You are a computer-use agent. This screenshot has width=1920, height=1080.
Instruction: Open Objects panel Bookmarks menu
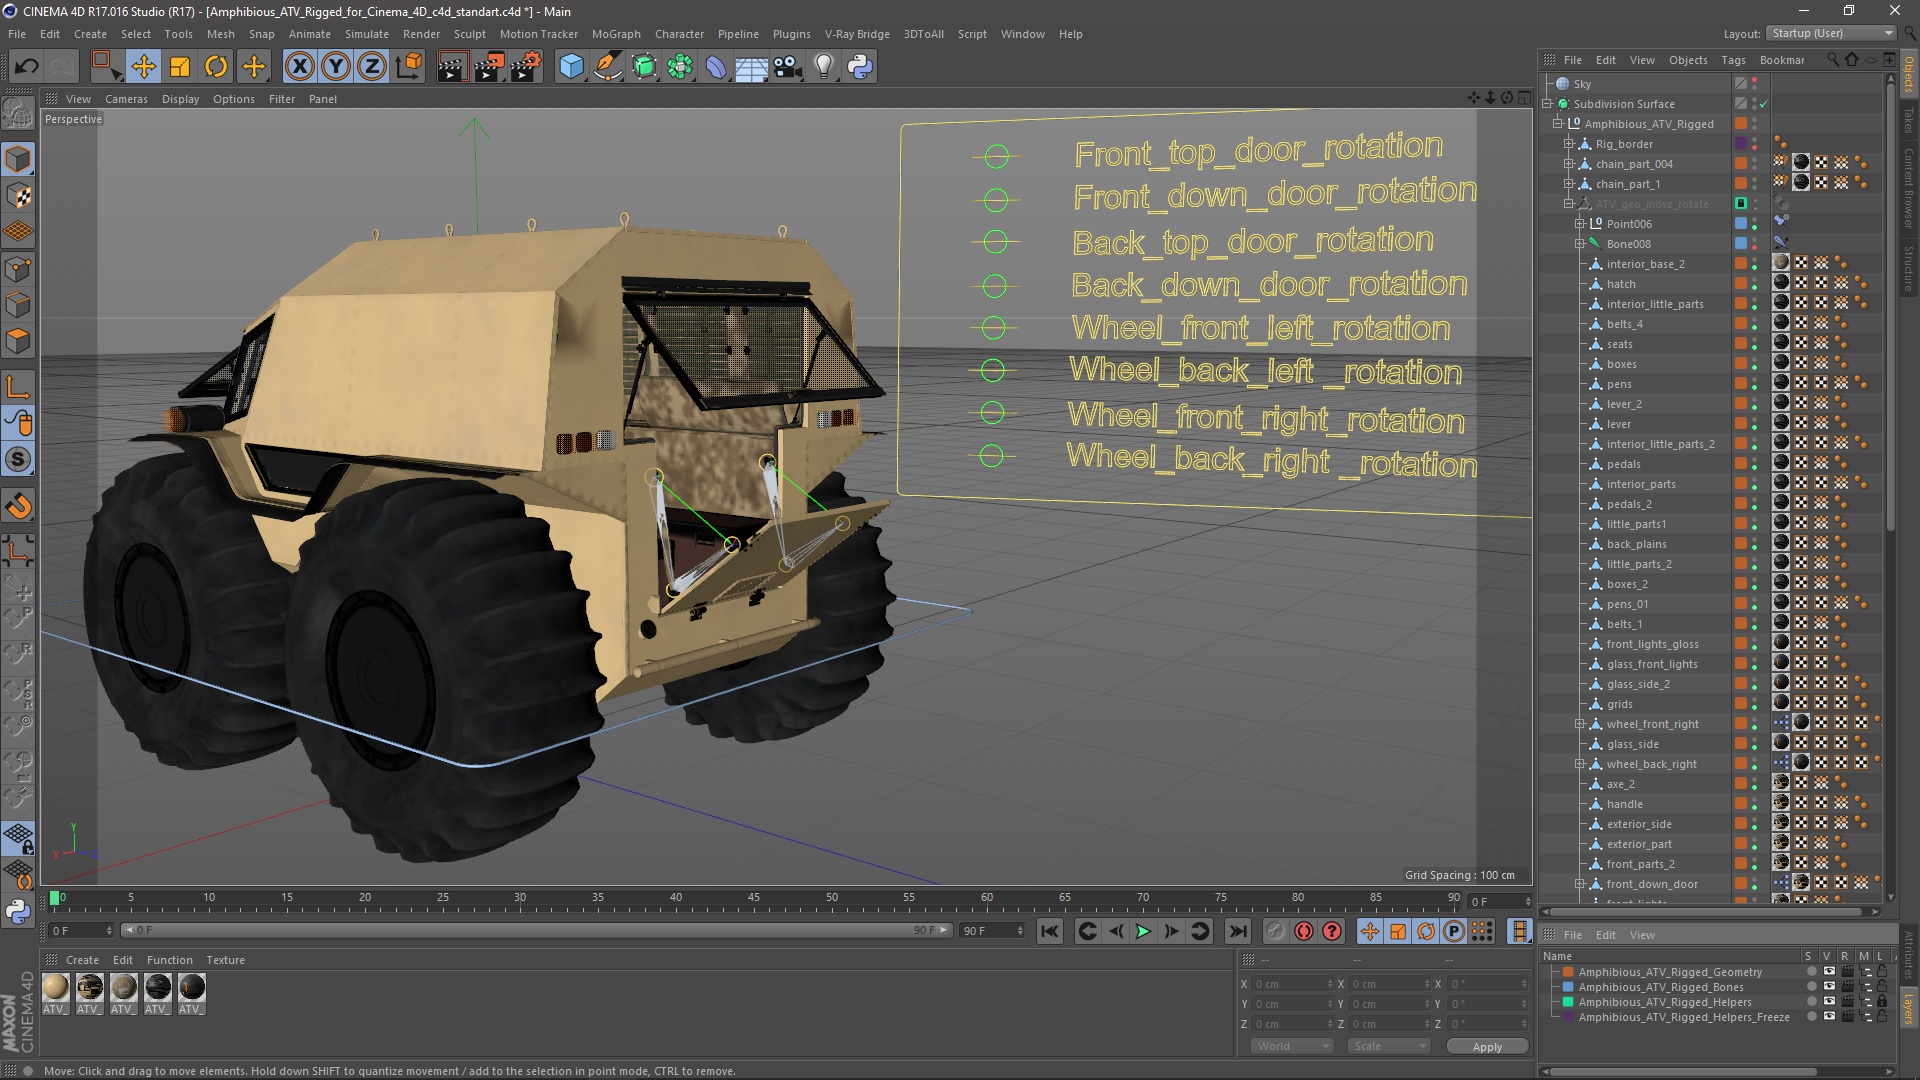1782,60
